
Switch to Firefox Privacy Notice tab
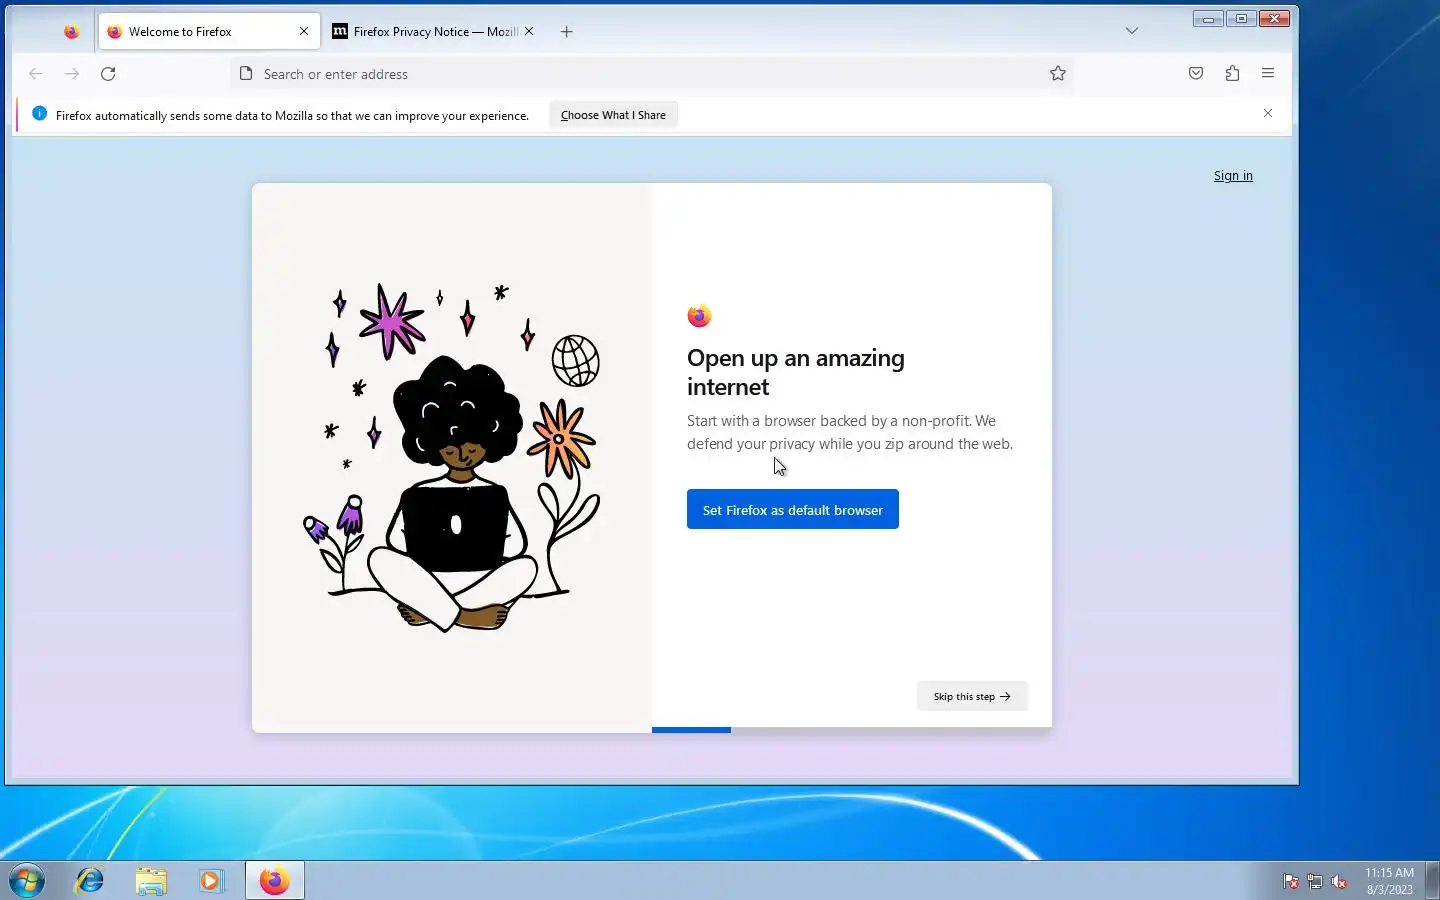pos(434,31)
